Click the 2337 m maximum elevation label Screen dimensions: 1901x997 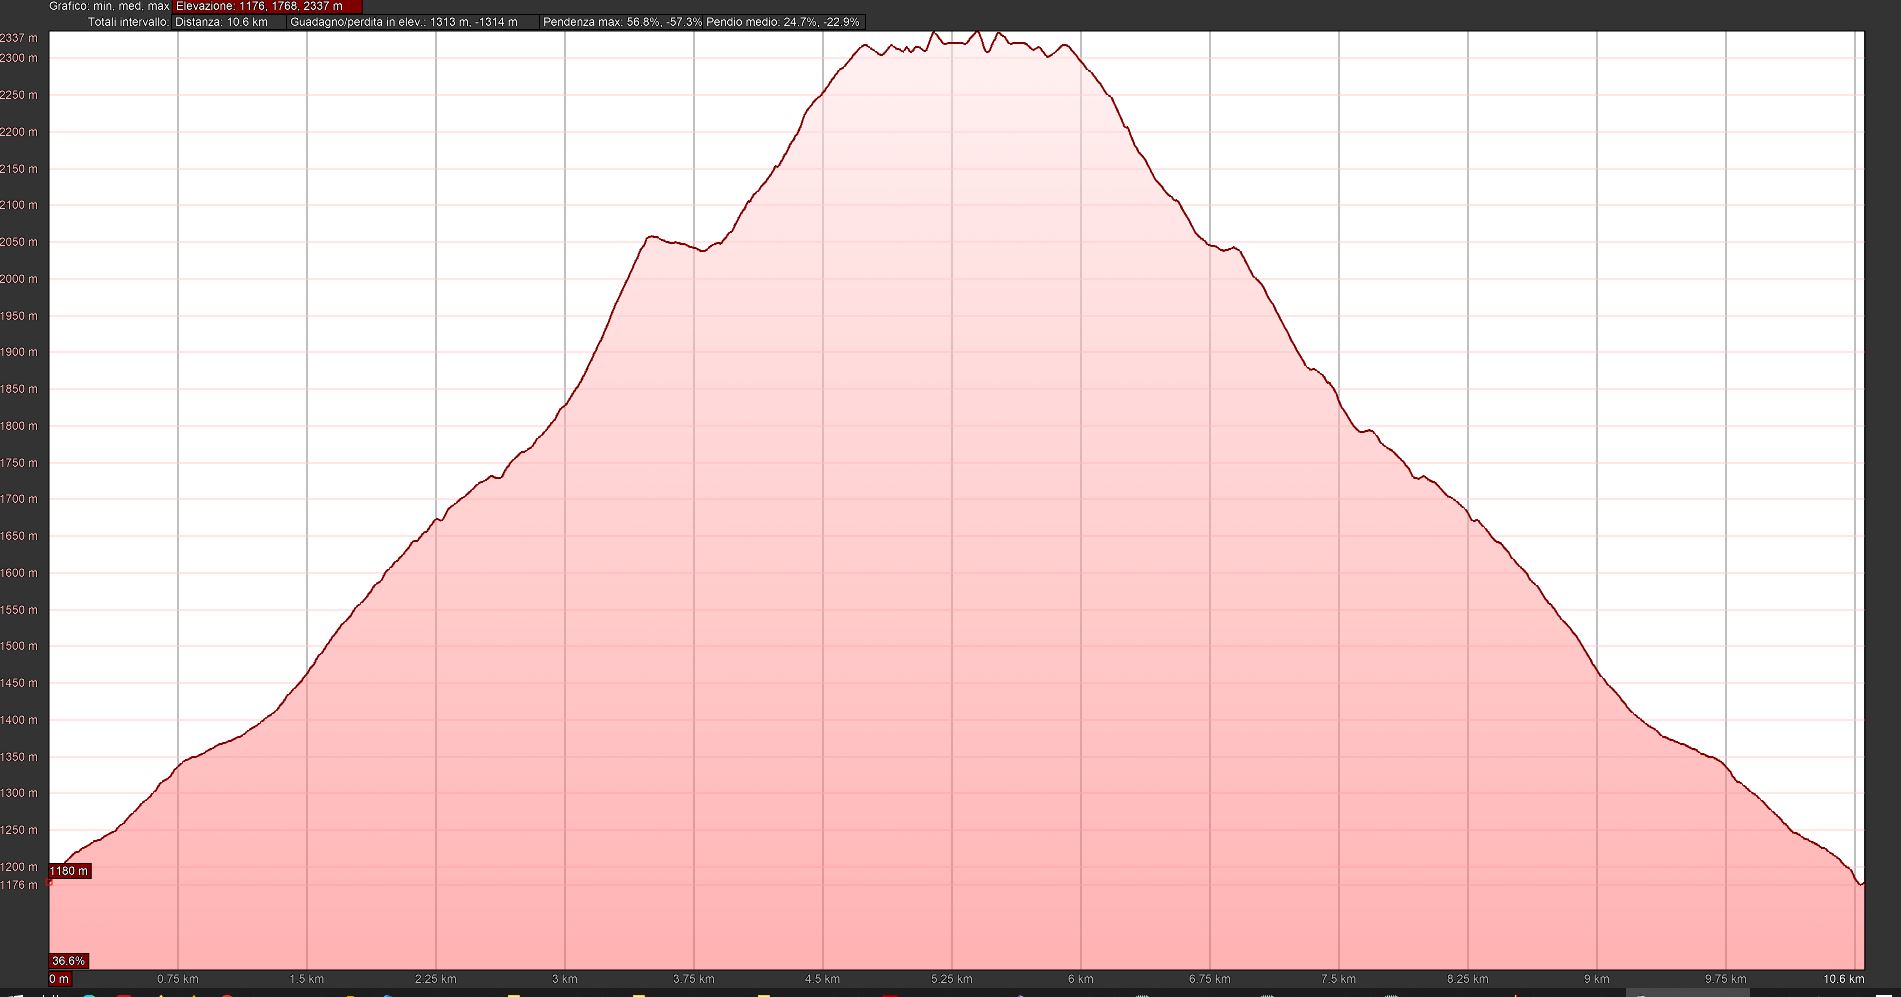pyautogui.click(x=19, y=38)
